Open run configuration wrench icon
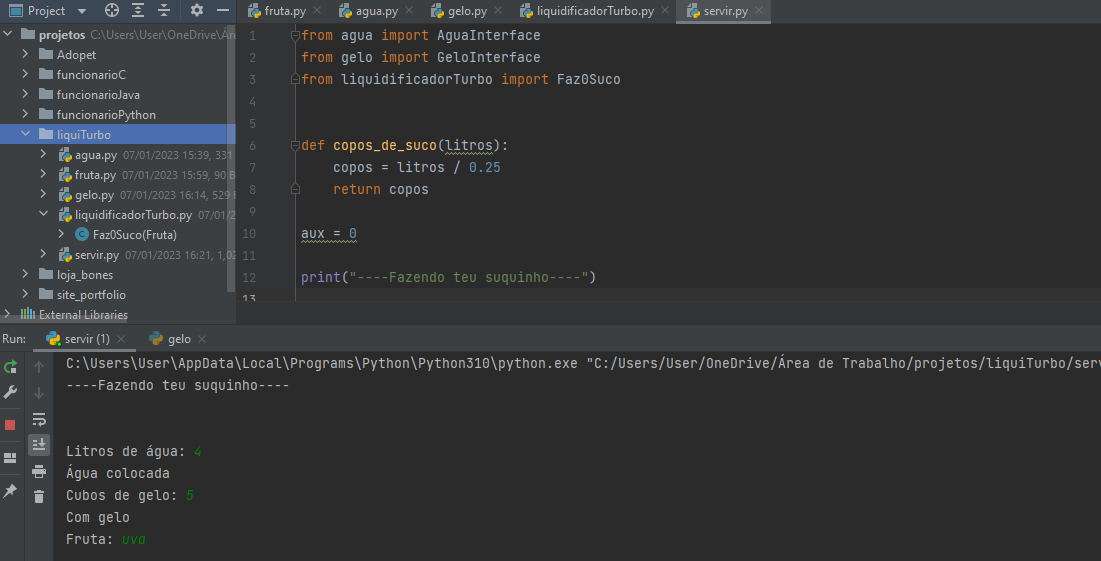This screenshot has height=561, width=1101. tap(11, 392)
